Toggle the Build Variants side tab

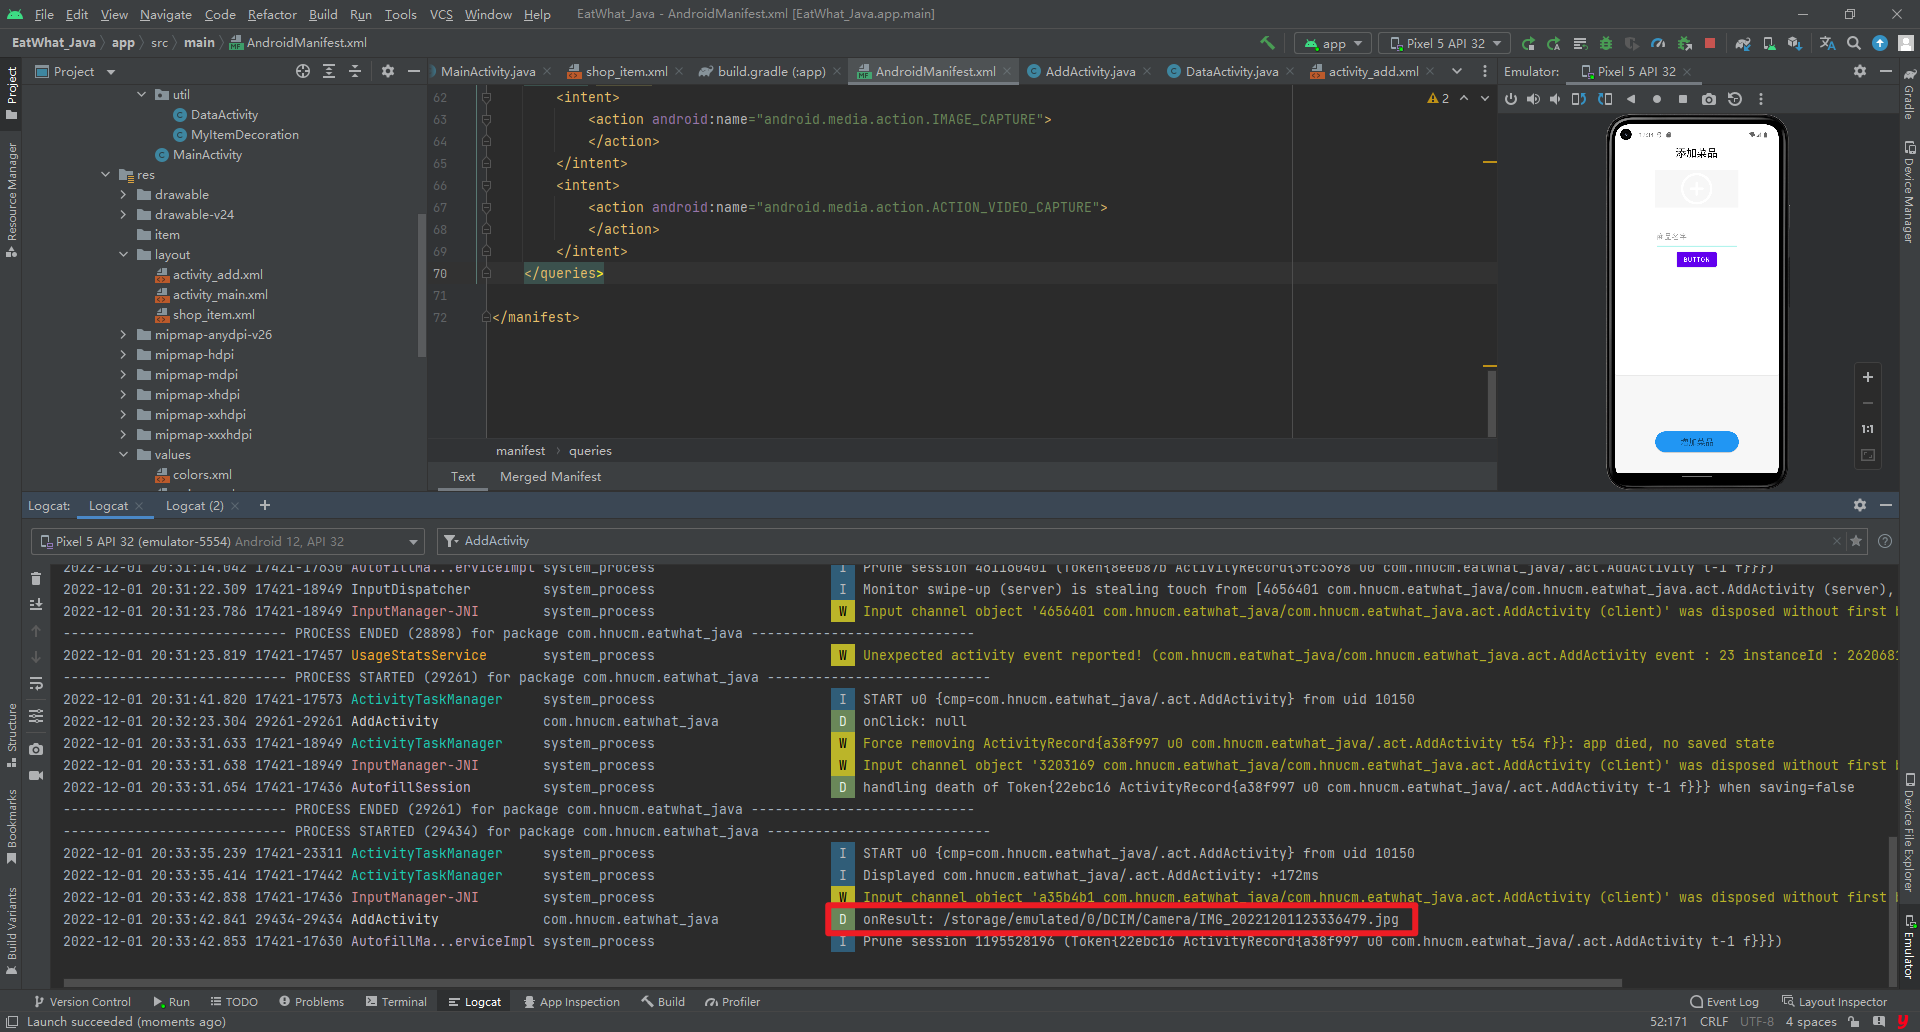click(x=12, y=930)
